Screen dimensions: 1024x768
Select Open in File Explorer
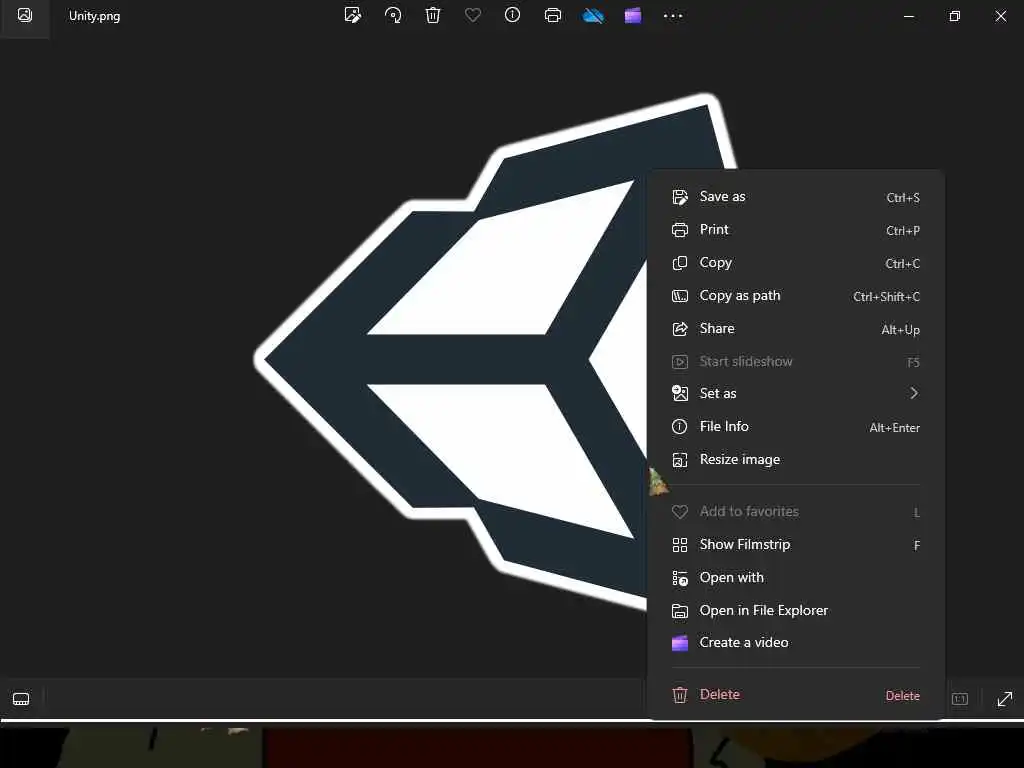[795, 611]
